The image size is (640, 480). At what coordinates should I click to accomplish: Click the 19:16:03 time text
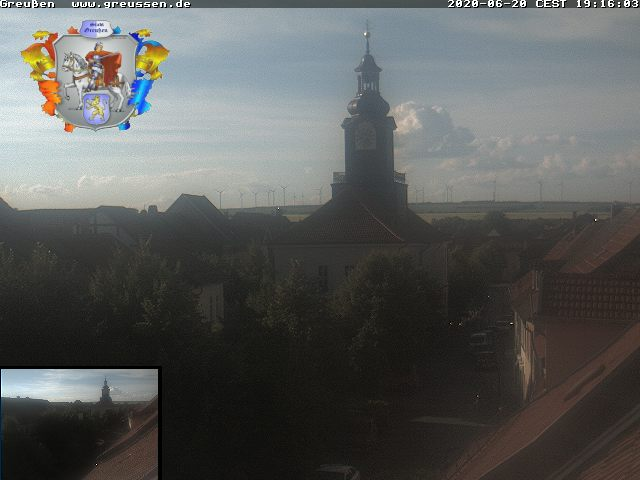(607, 4)
